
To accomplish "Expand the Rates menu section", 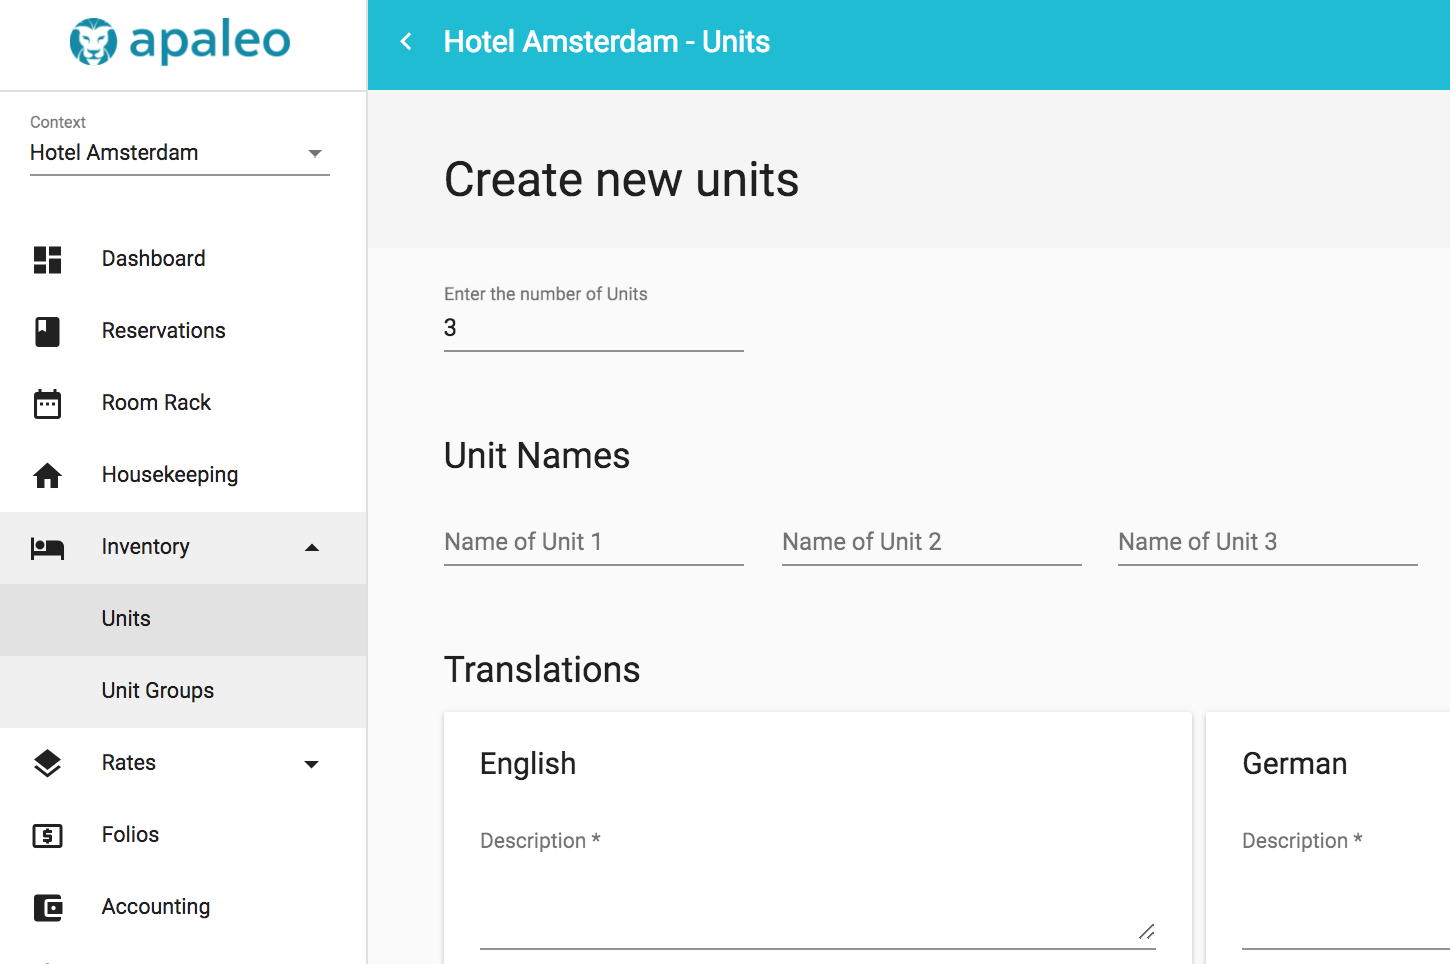I will [312, 764].
